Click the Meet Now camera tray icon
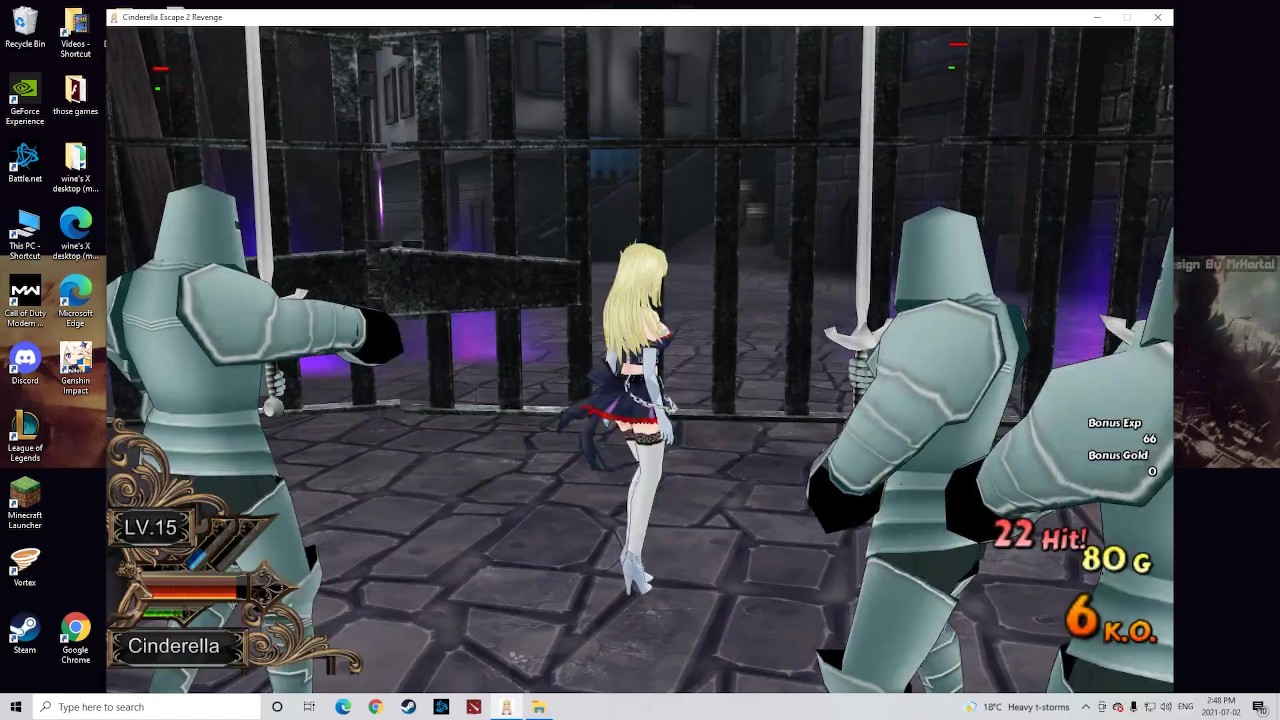 coord(1102,707)
